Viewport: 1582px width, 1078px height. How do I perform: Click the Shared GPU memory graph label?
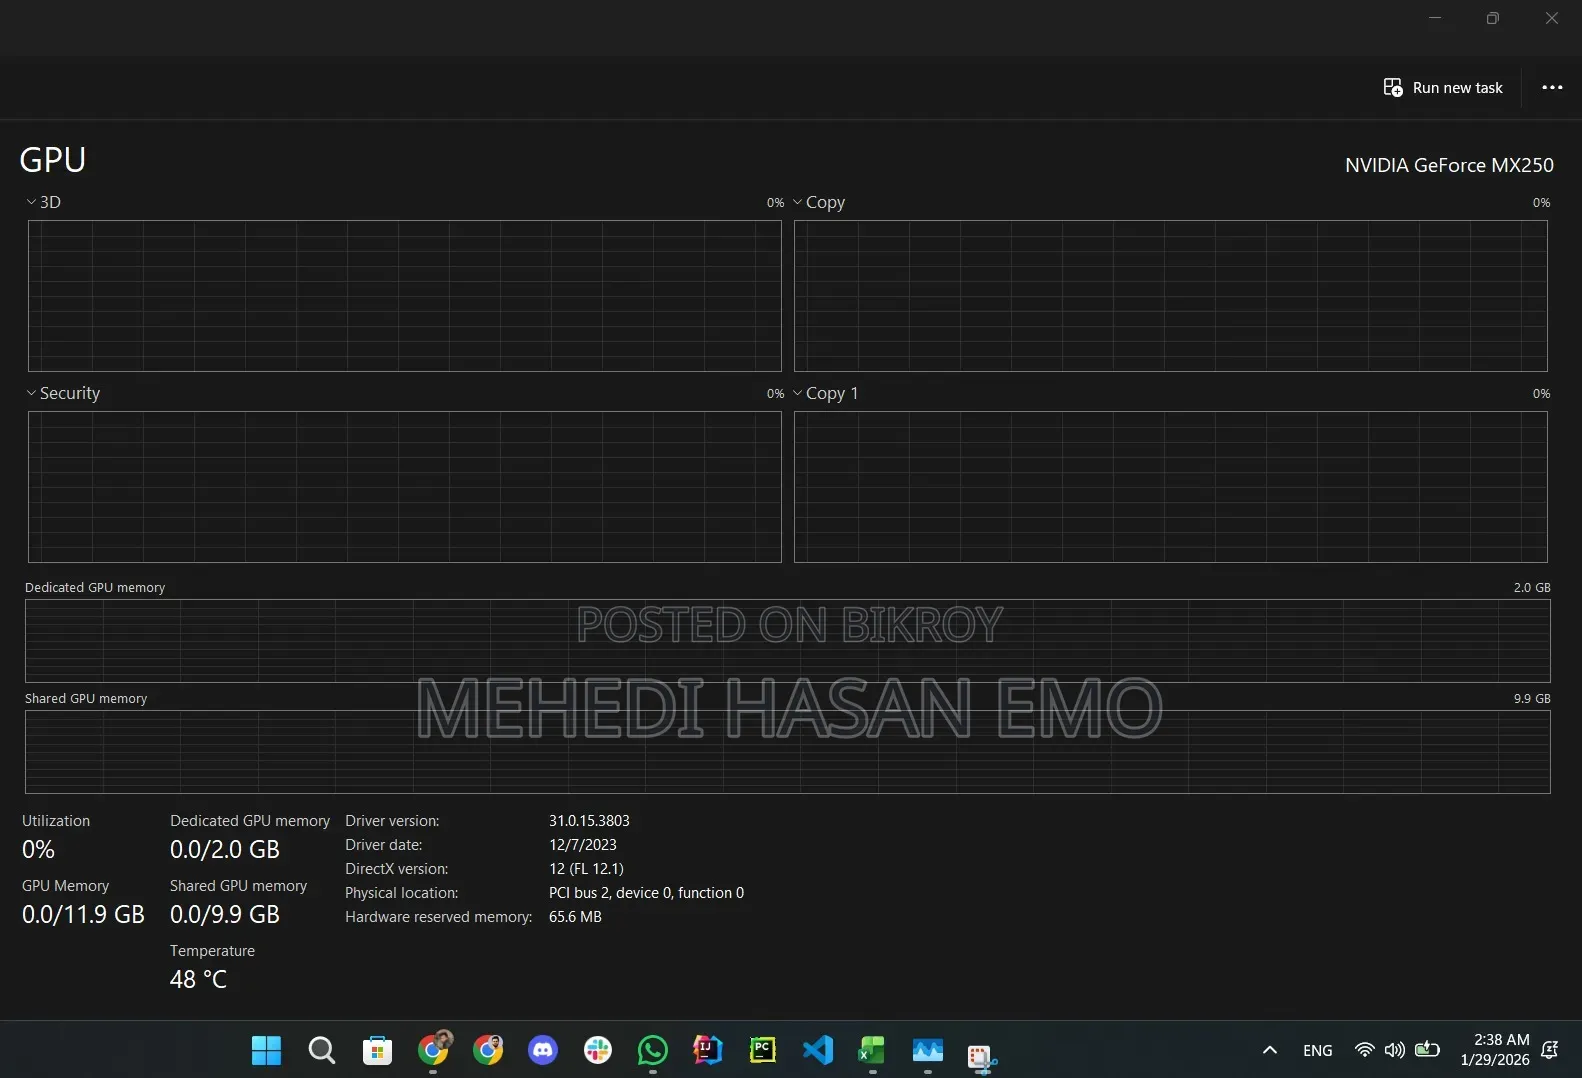point(86,698)
